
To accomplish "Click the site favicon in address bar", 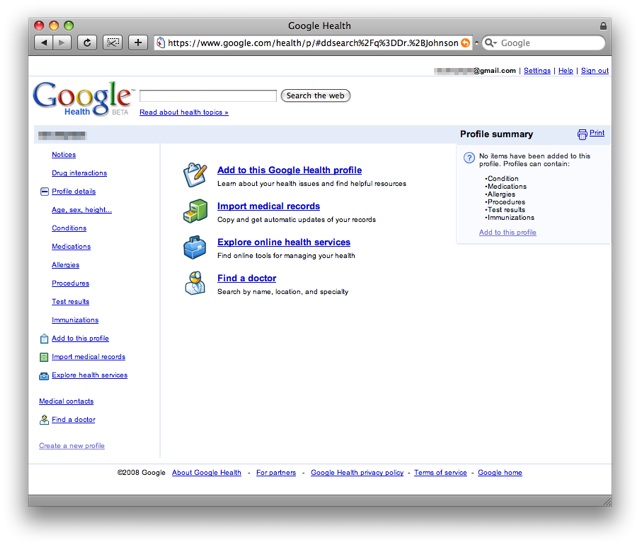I will coord(161,43).
